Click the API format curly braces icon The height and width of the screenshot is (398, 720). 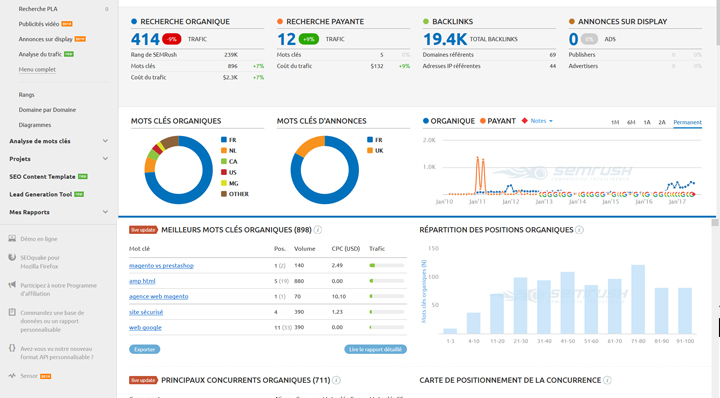pos(12,348)
